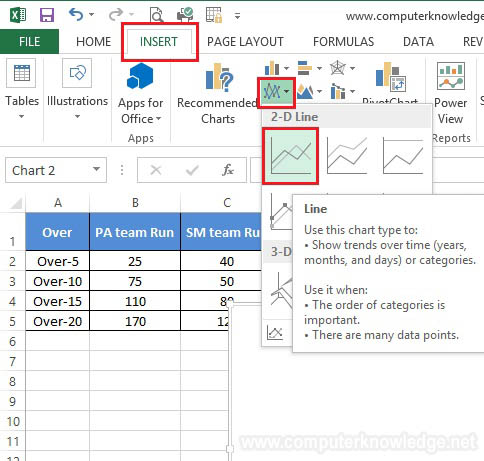484x461 pixels.
Task: Open the FILE menu tab
Action: click(x=29, y=42)
